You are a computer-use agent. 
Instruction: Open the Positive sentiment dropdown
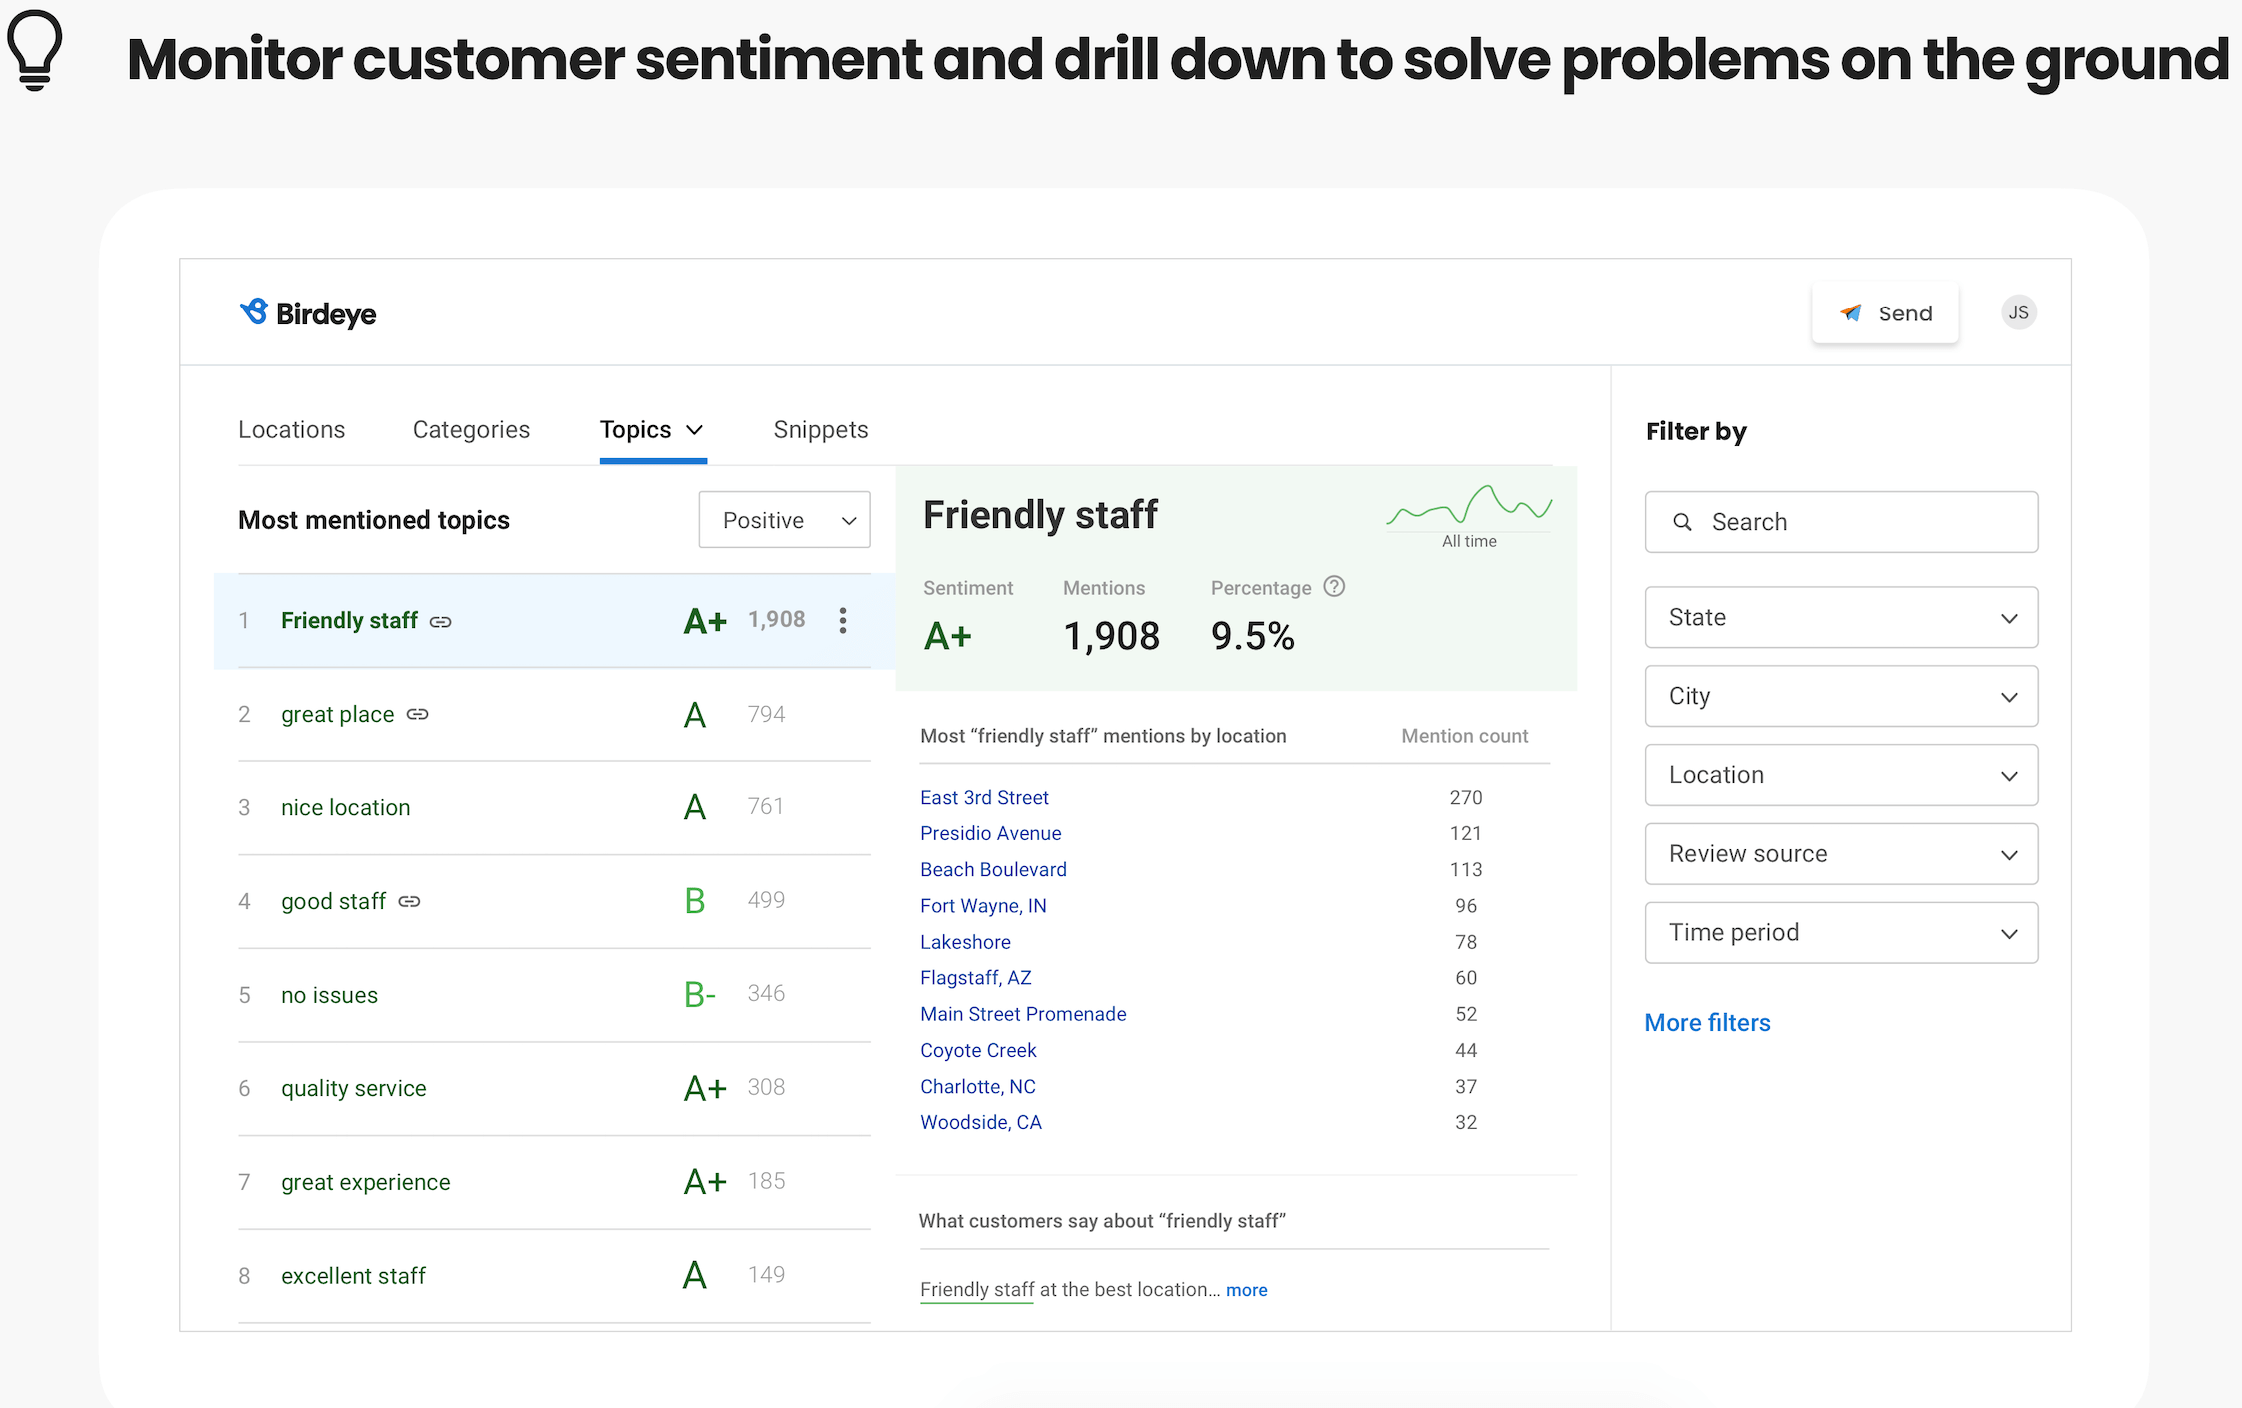[x=784, y=520]
